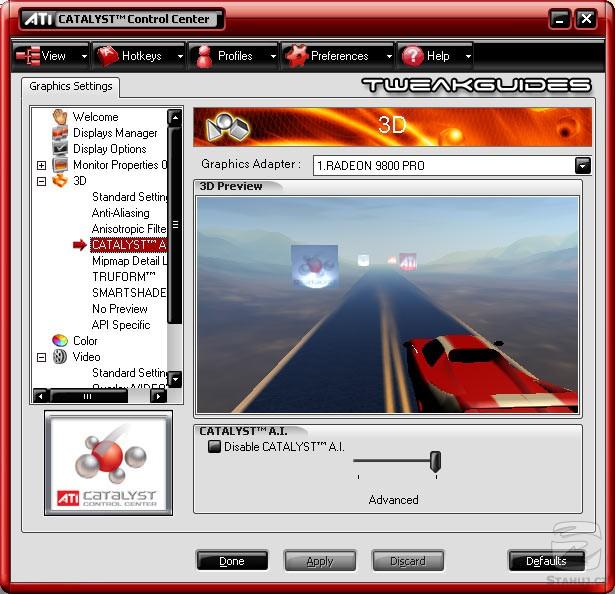615x594 pixels.
Task: Click the Hotkeys red key icon
Action: [x=107, y=56]
